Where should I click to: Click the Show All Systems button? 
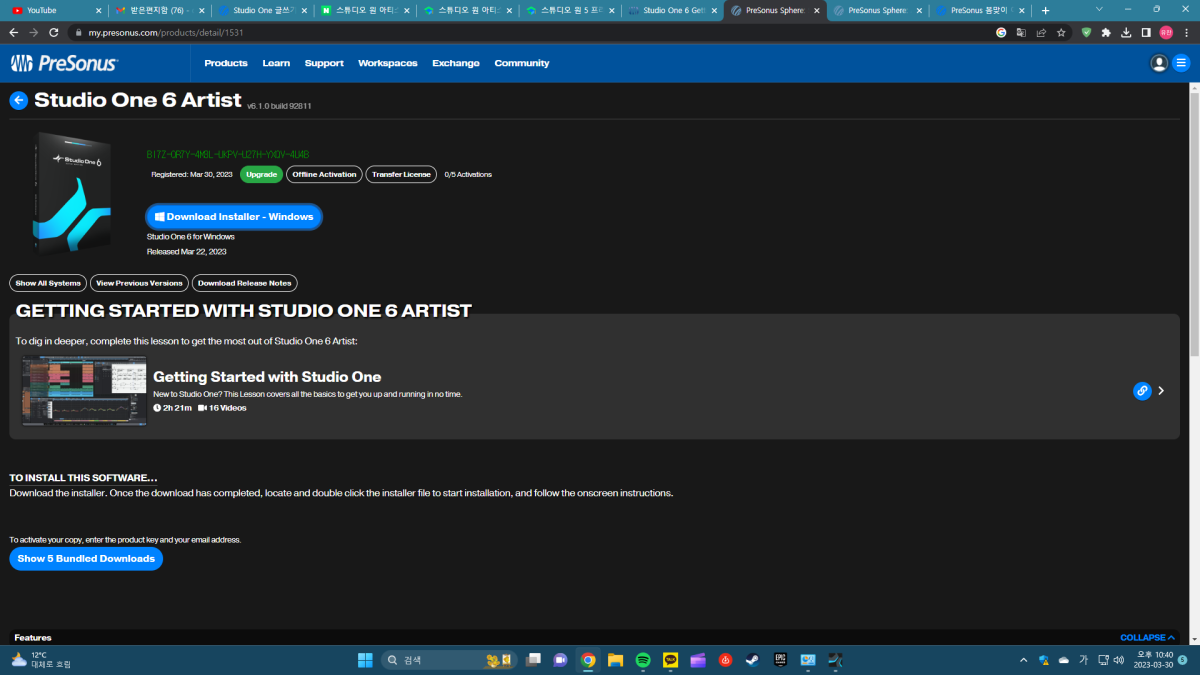click(x=48, y=283)
